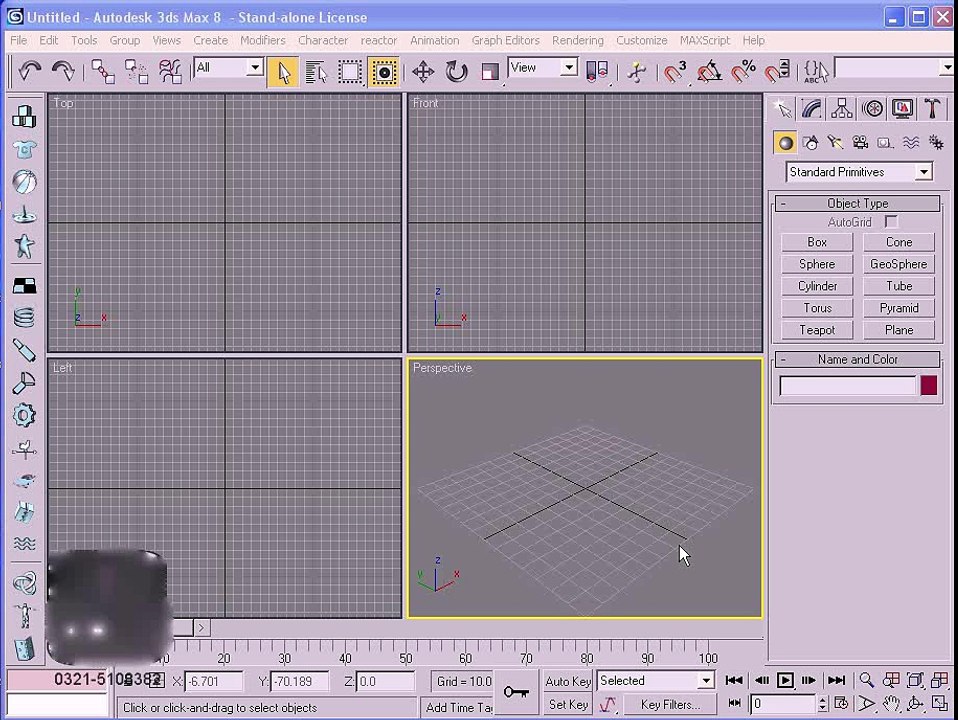Click the object color swatch
The width and height of the screenshot is (958, 720).
(x=929, y=386)
